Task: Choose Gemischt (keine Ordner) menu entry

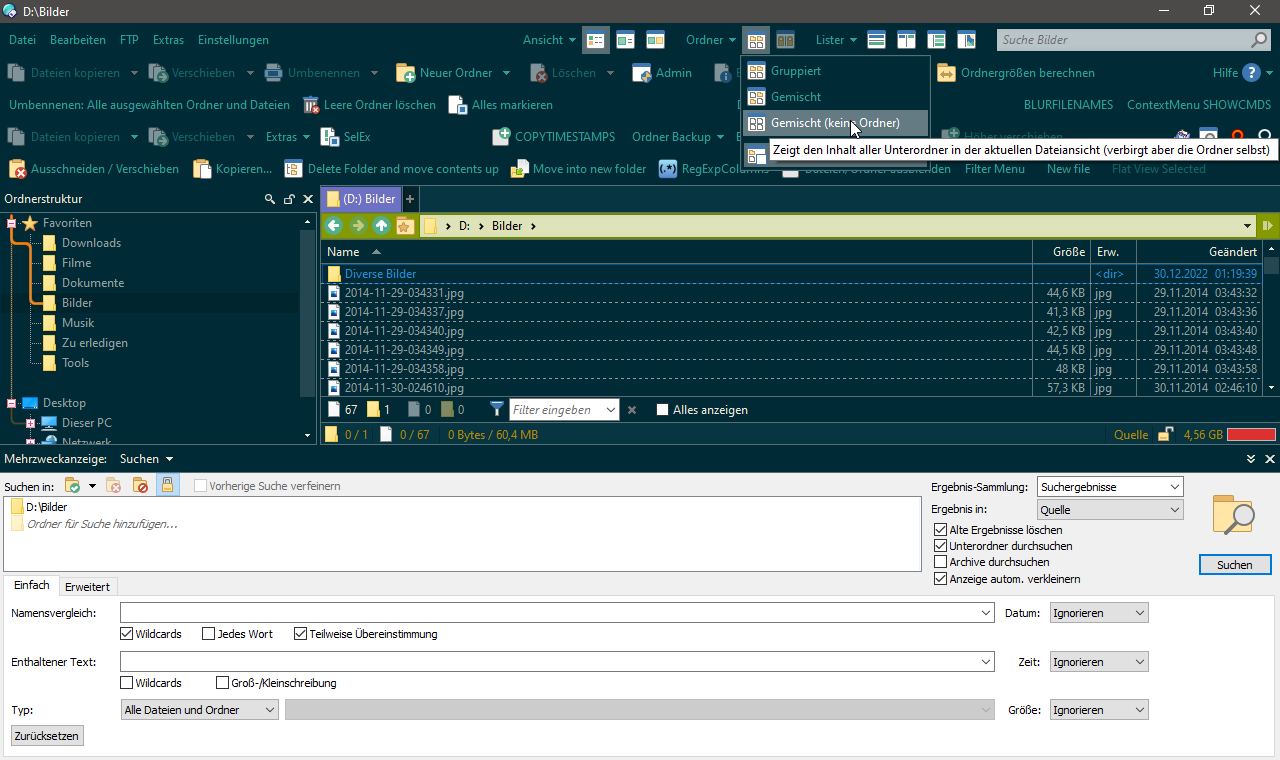Action: pos(835,123)
